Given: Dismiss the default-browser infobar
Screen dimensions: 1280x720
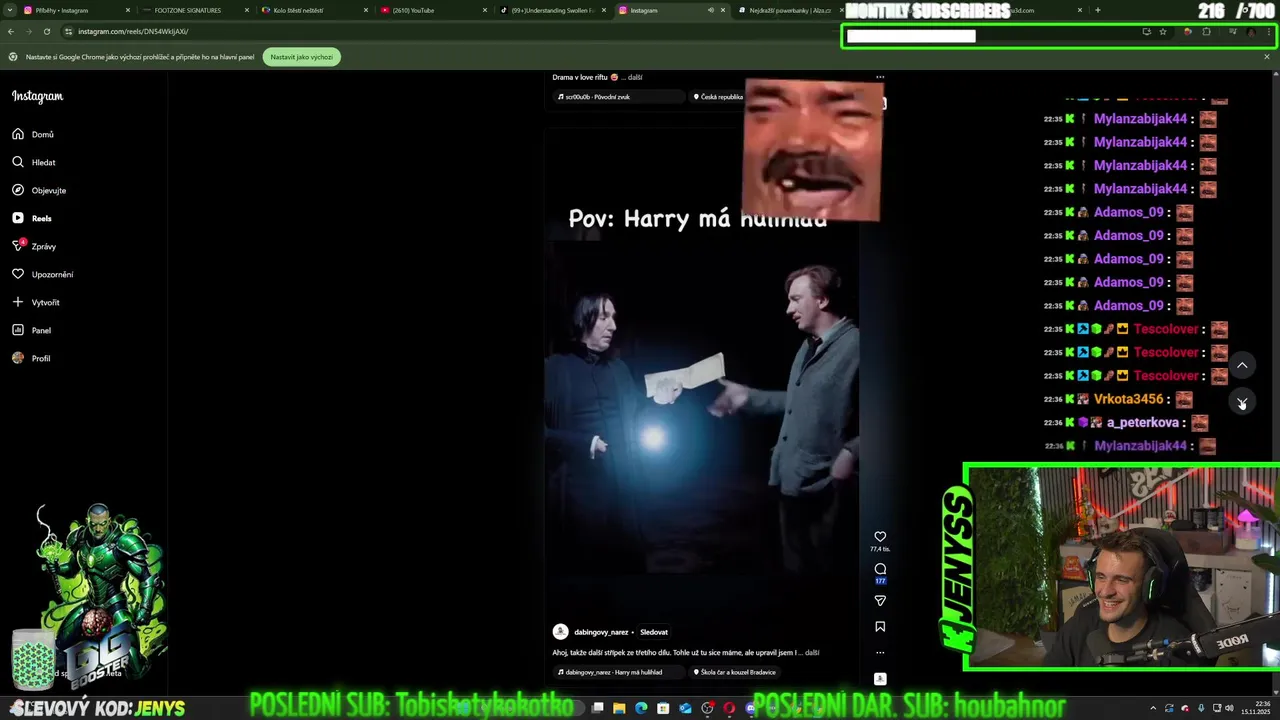Looking at the screenshot, I should tap(1266, 57).
